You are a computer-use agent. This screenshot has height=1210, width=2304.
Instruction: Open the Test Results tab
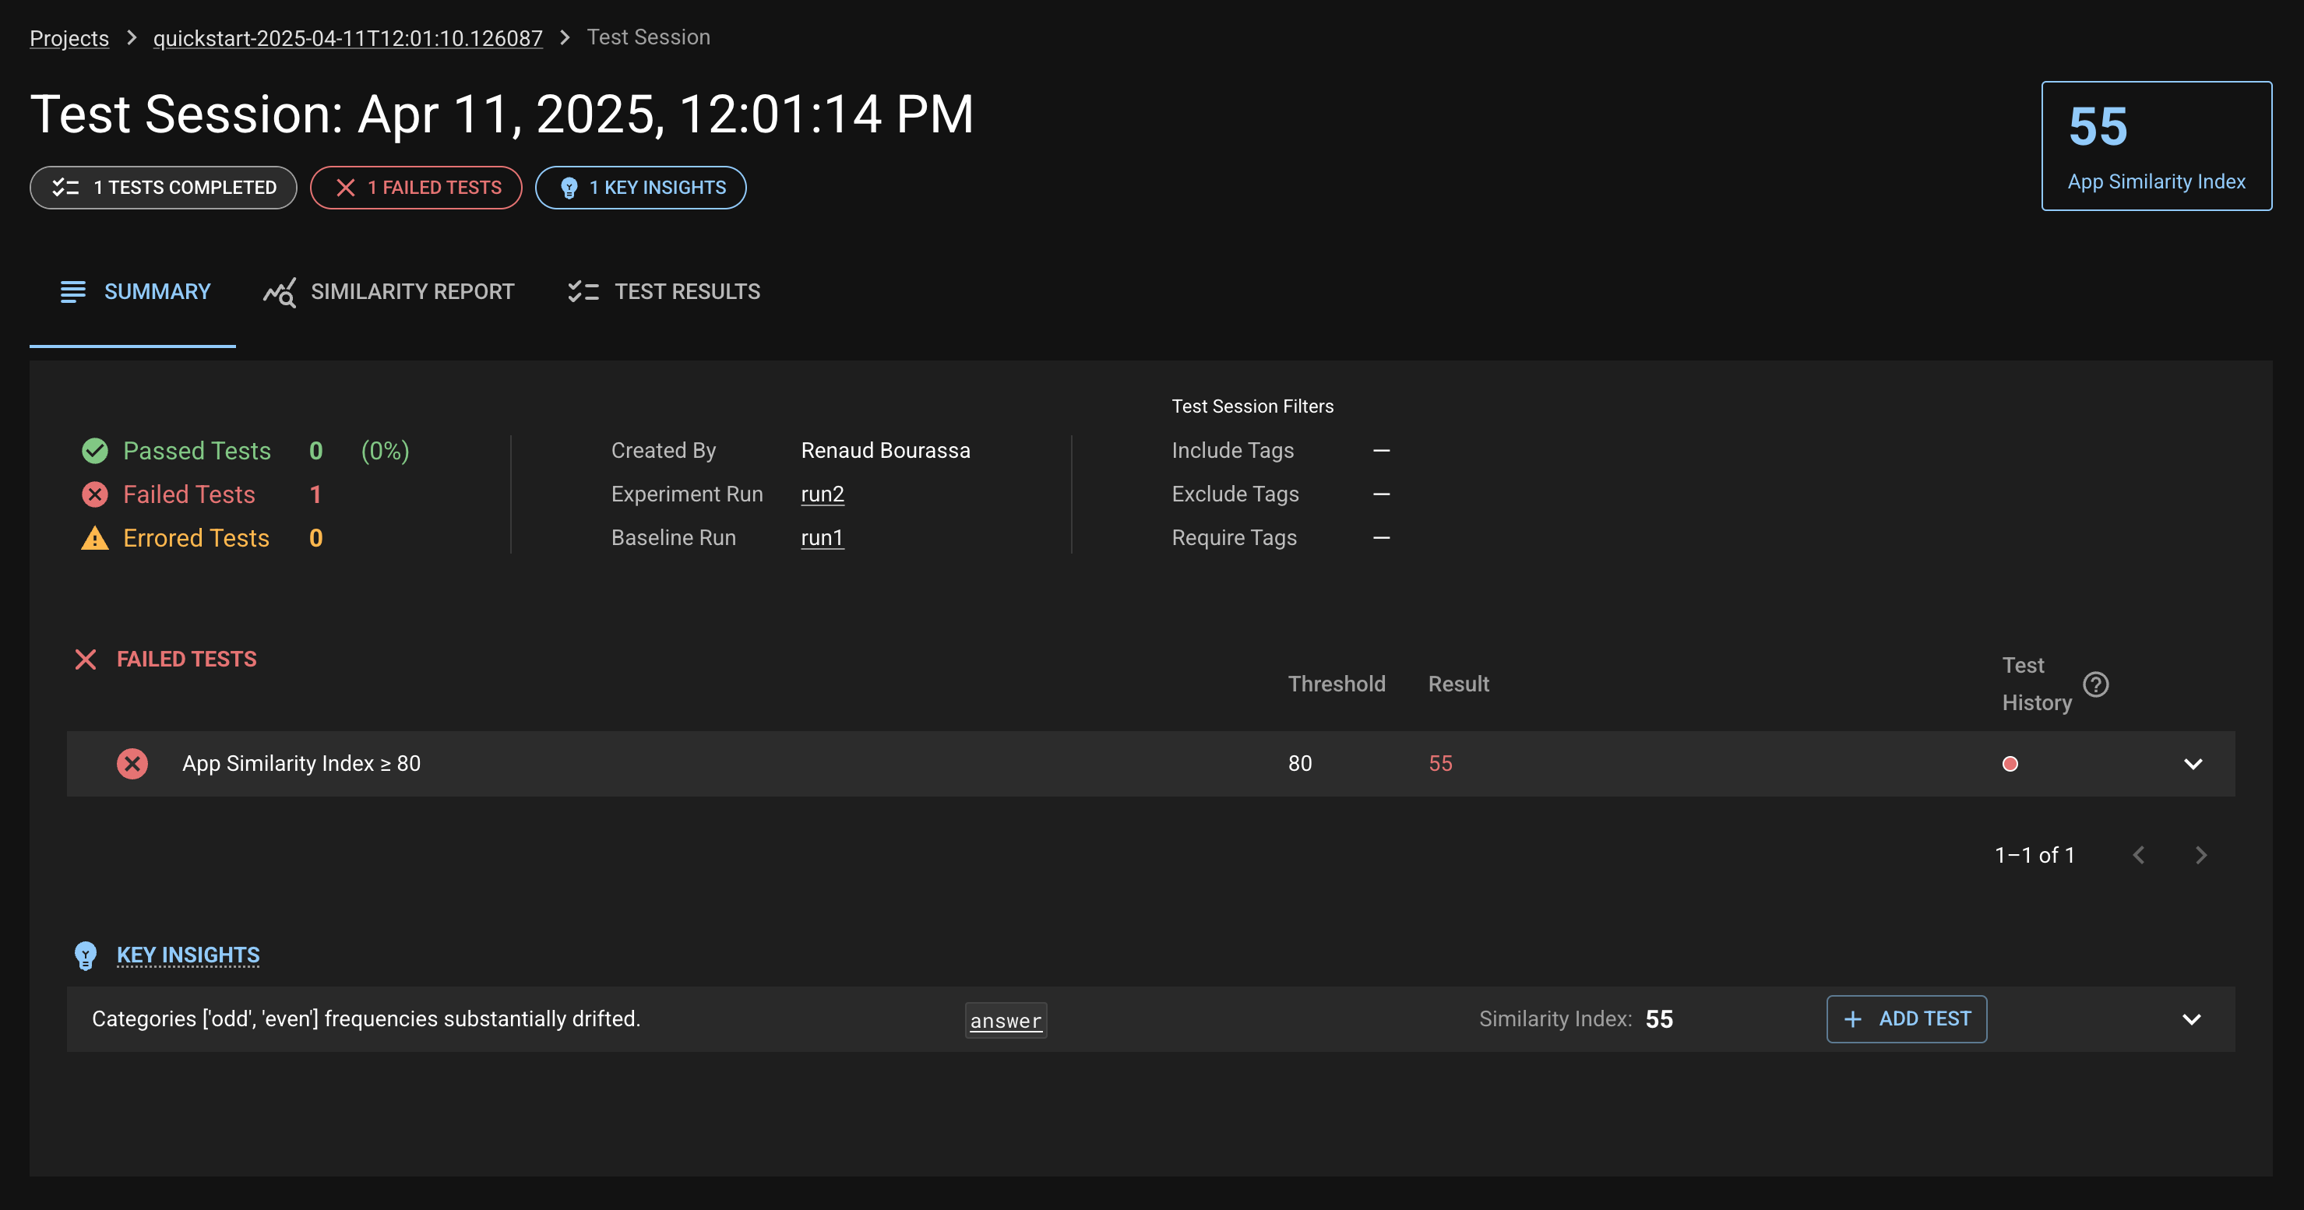664,292
